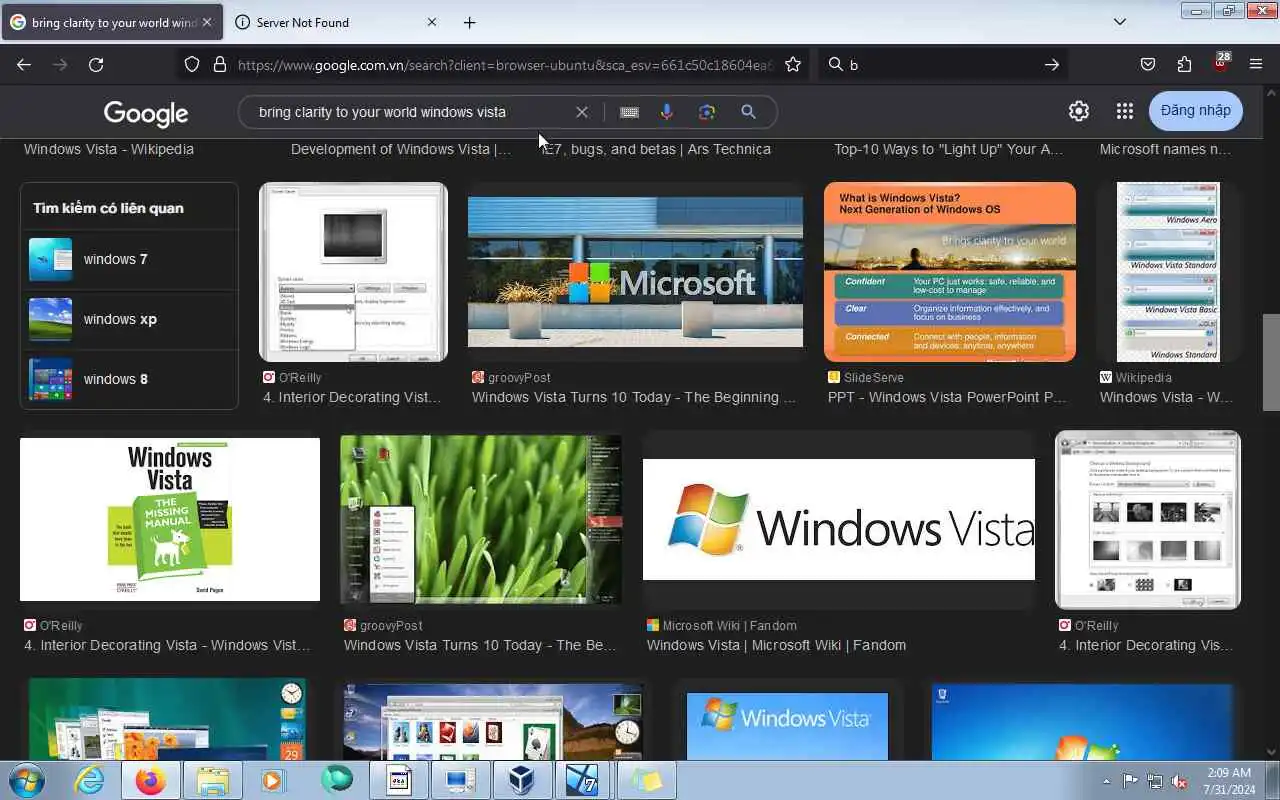Open Windows Aero themes Wikipedia thumbnail
The image size is (1280, 800).
point(1168,272)
